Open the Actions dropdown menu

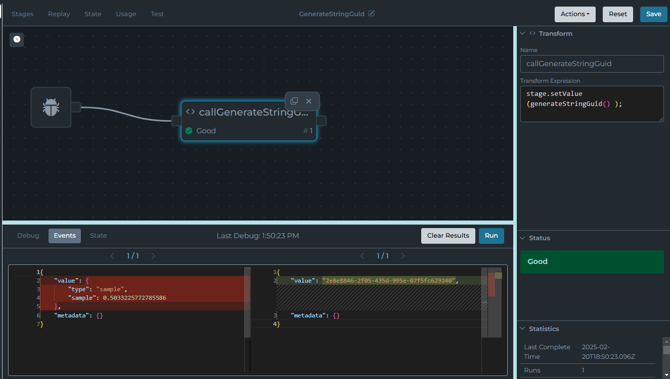[x=575, y=14]
